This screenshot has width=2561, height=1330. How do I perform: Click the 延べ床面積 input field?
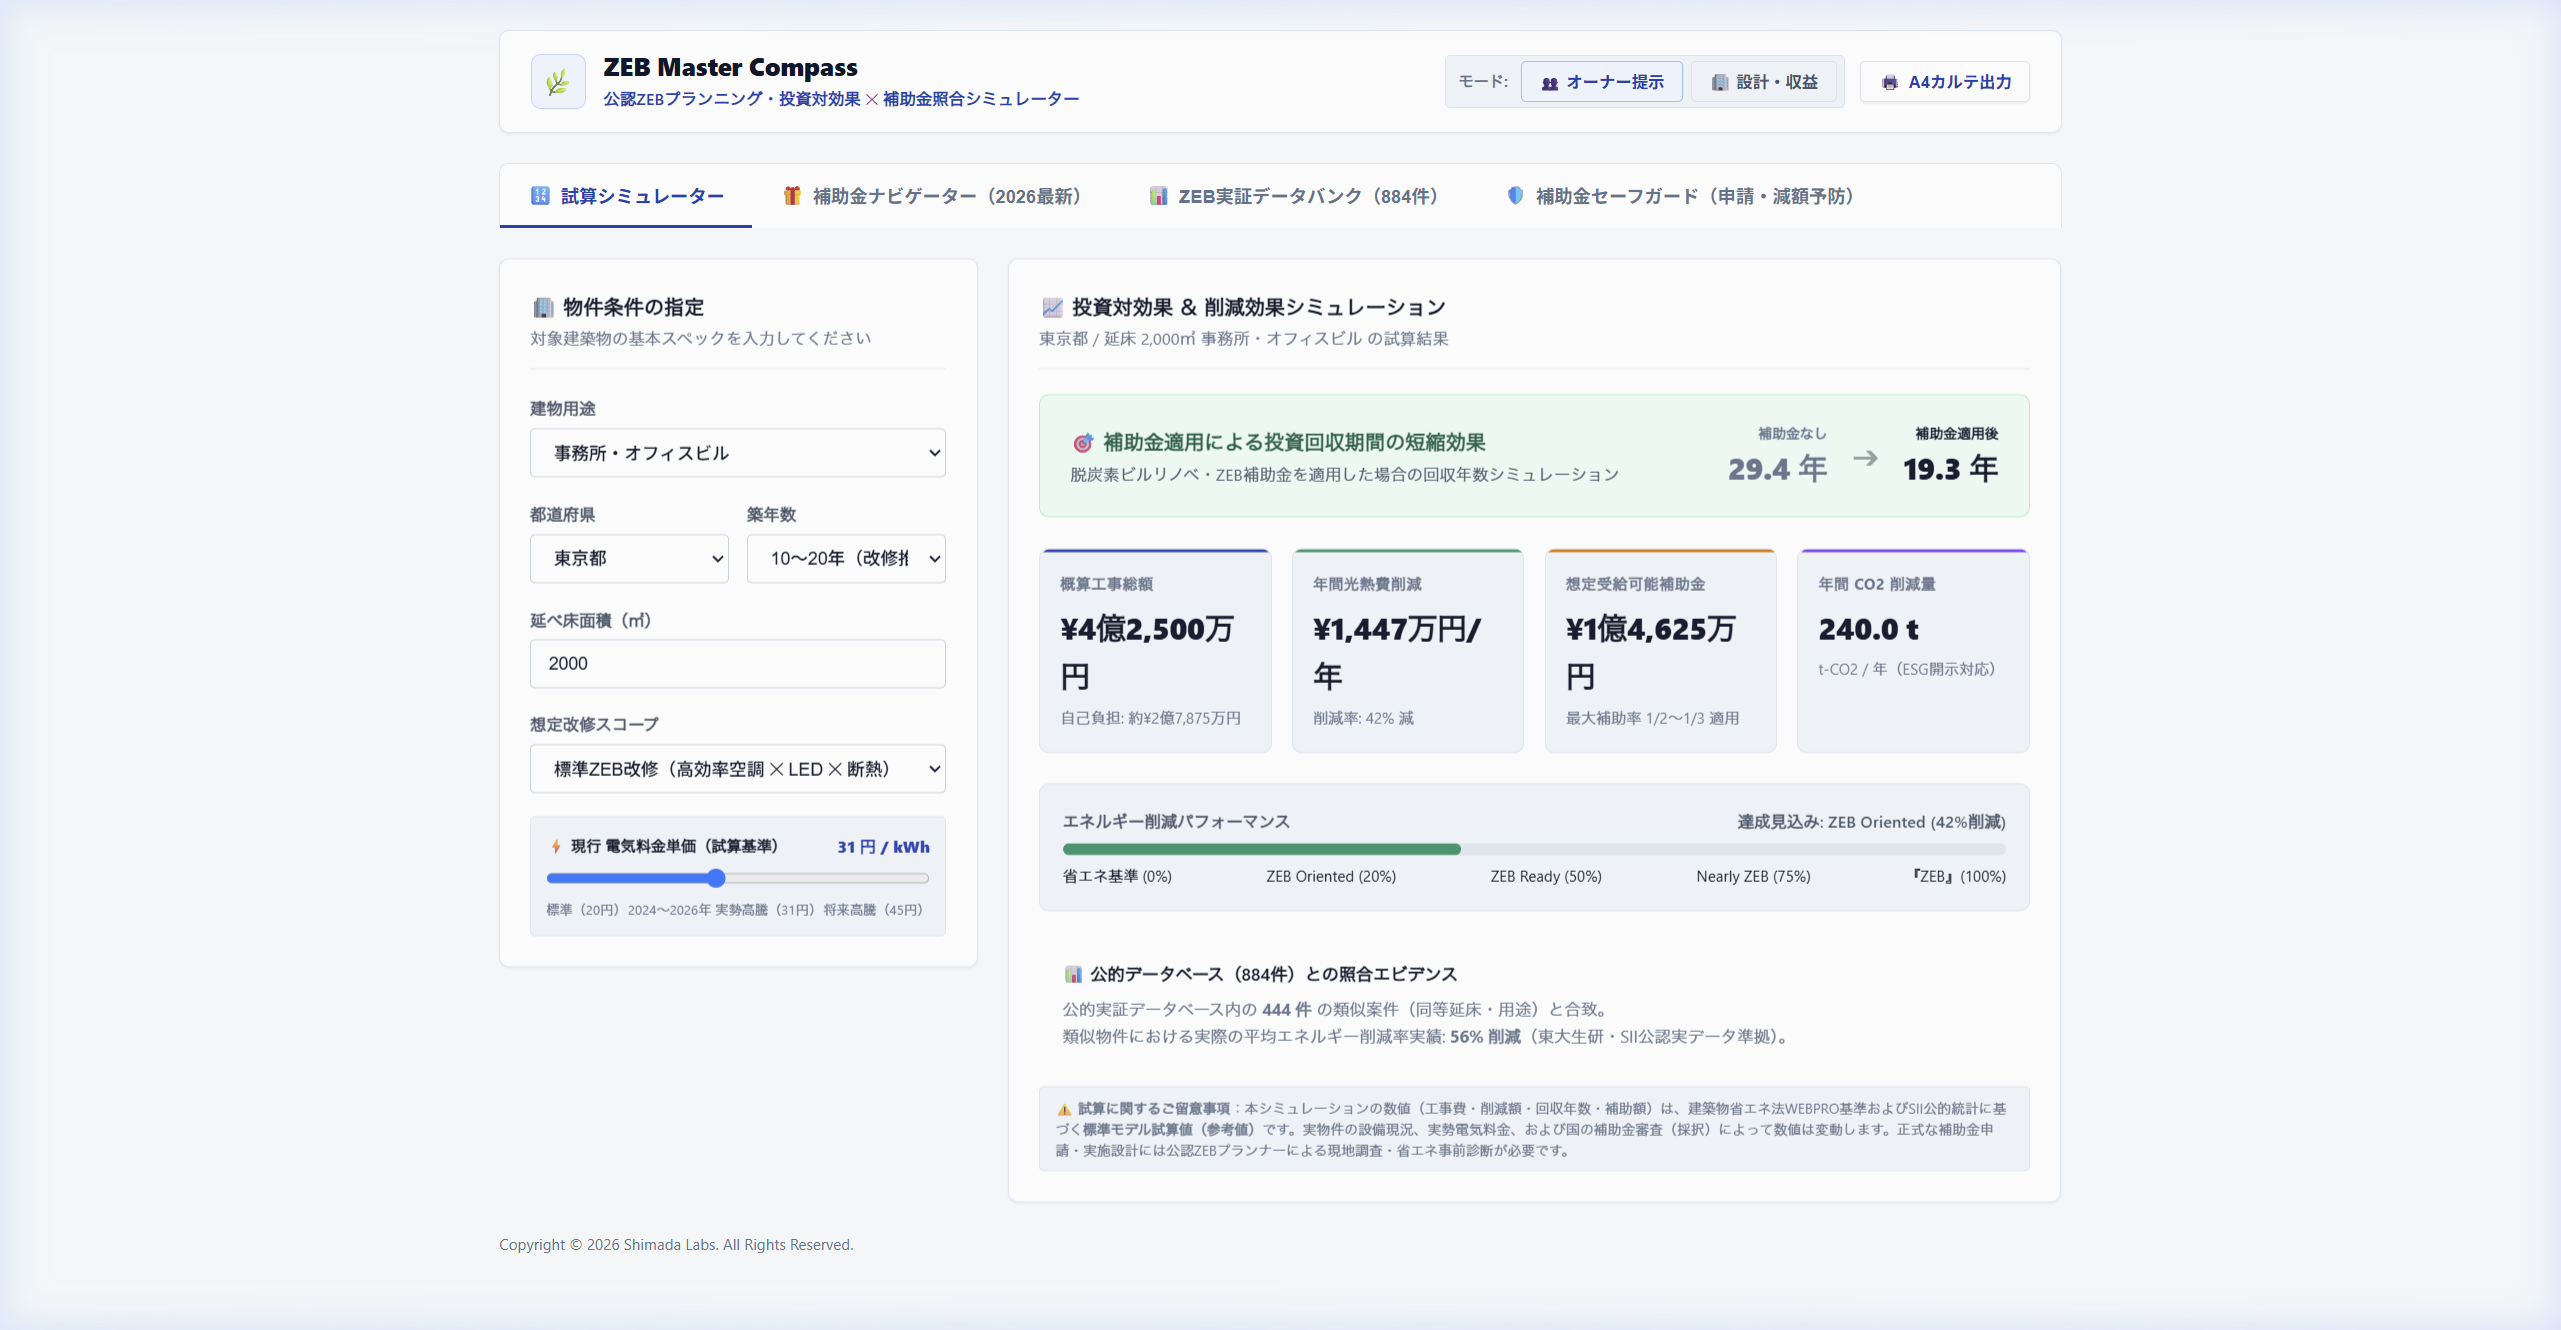tap(737, 664)
